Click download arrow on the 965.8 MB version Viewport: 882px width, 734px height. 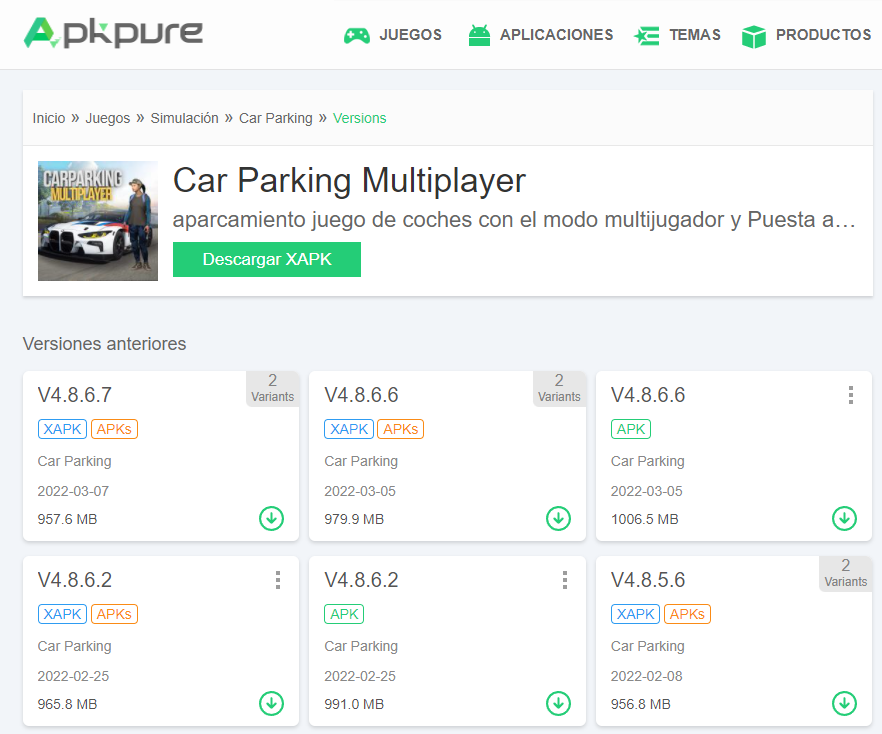click(x=271, y=703)
